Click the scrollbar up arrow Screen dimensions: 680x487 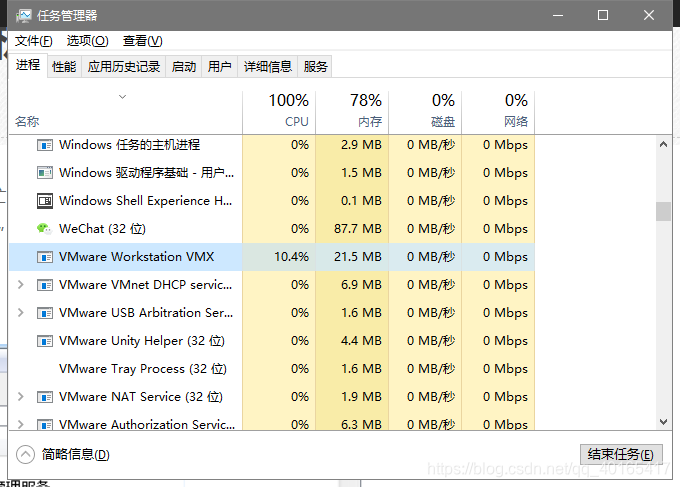(x=663, y=144)
